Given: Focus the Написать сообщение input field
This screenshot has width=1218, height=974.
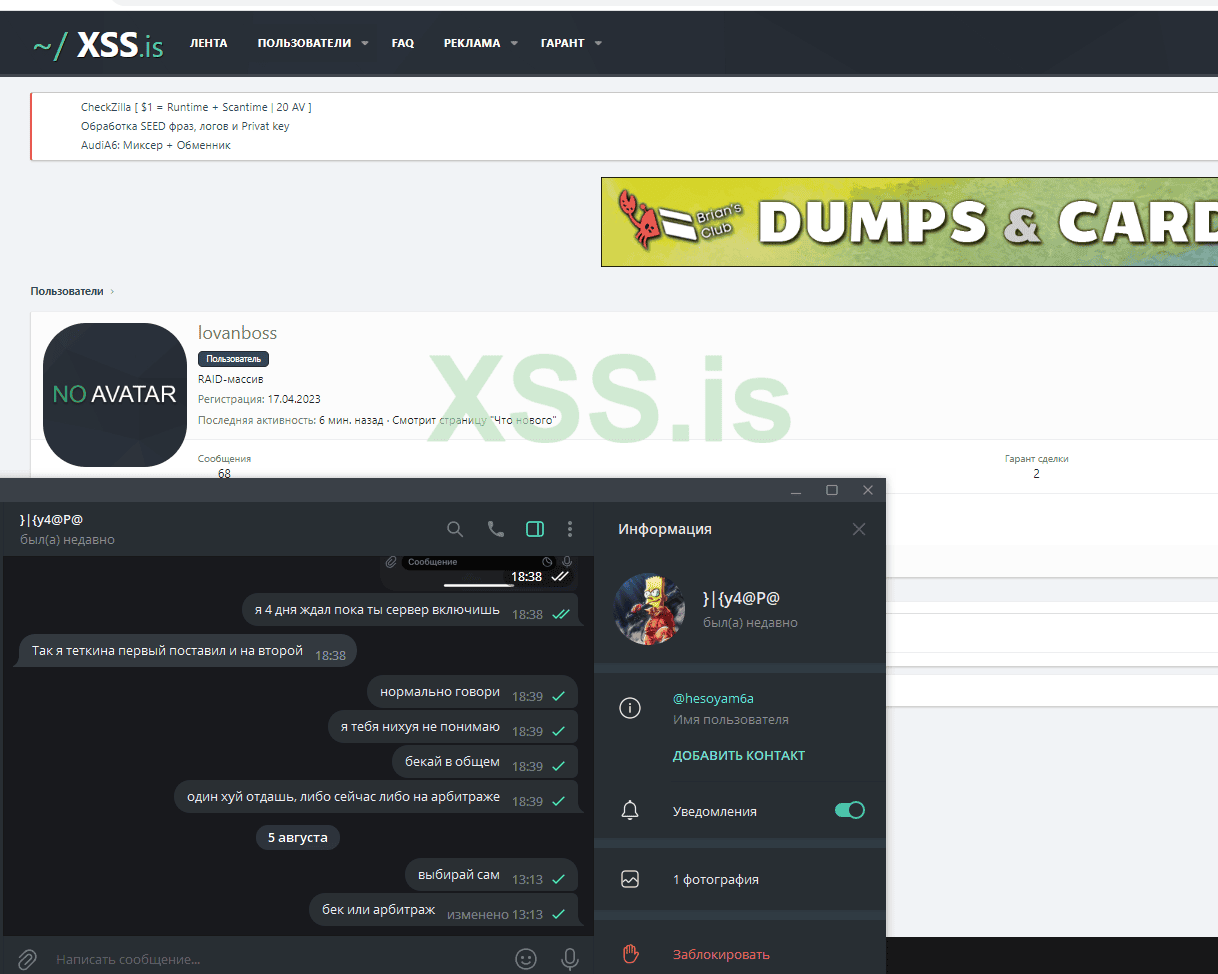Looking at the screenshot, I should (280, 959).
